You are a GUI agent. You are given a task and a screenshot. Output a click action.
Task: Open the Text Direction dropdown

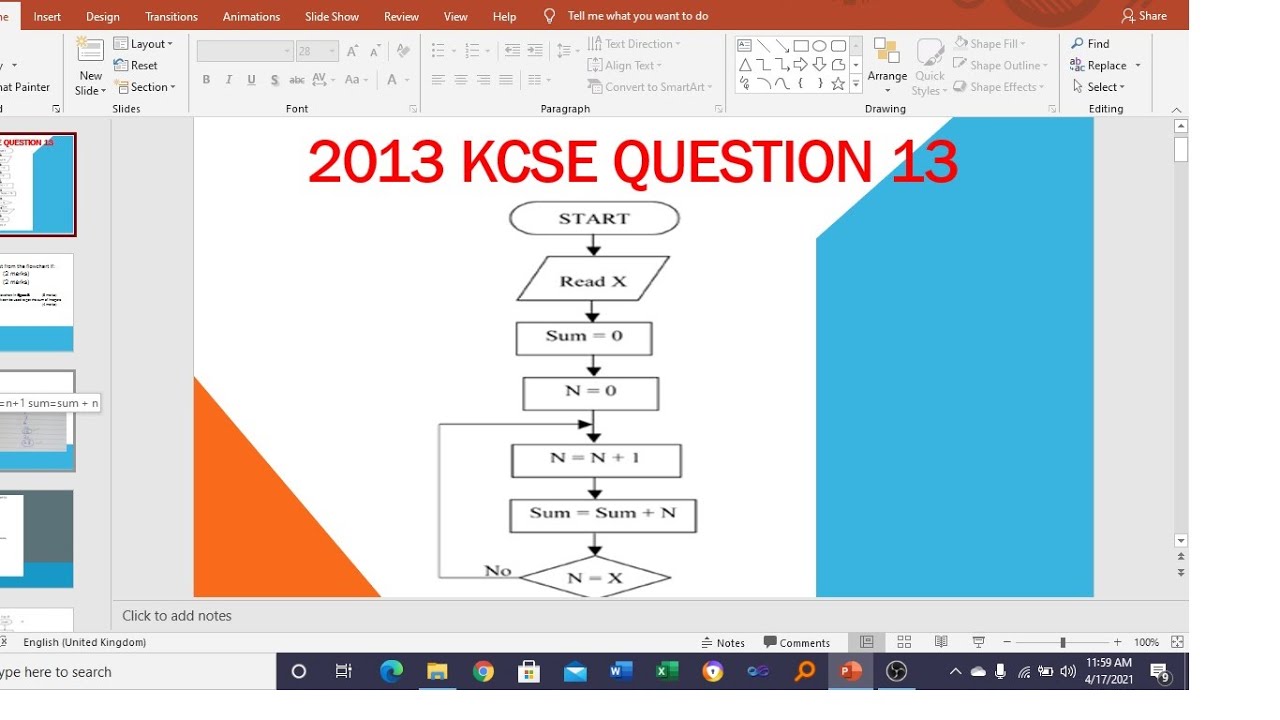click(x=634, y=44)
